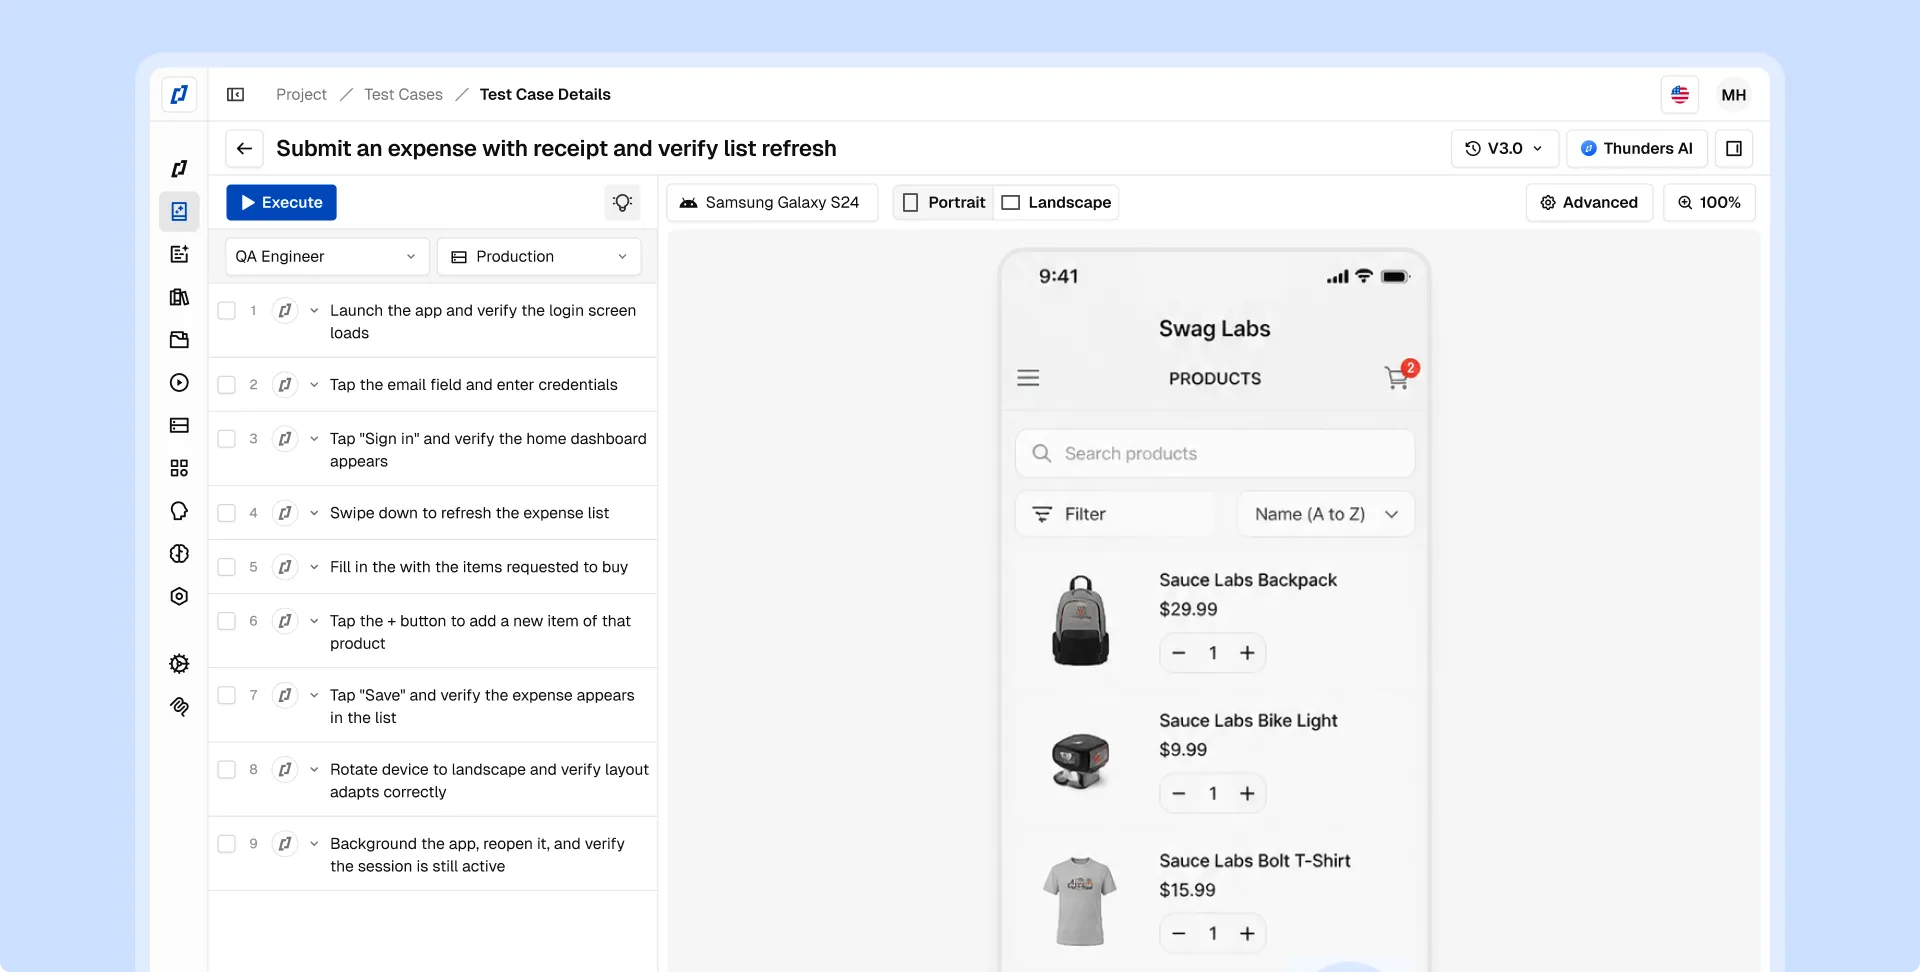Check the checkbox for step 1
1920x972 pixels.
coord(227,310)
